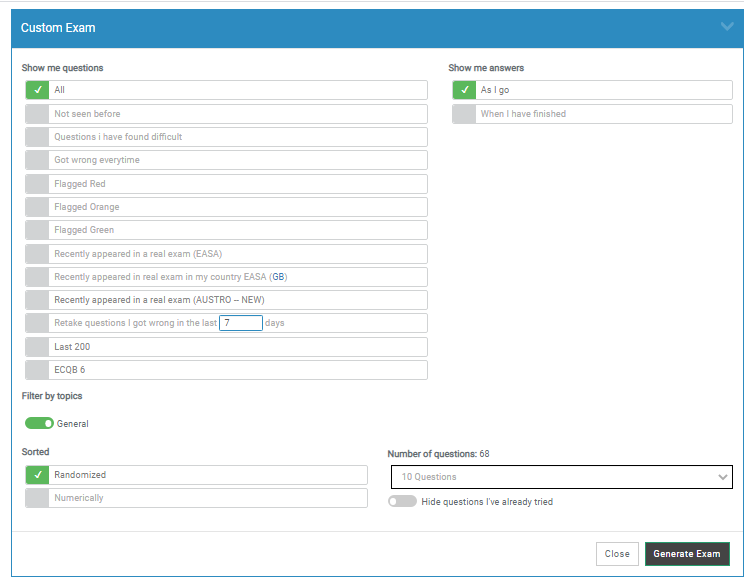Choose the 'ECQB 6' option

coord(38,370)
